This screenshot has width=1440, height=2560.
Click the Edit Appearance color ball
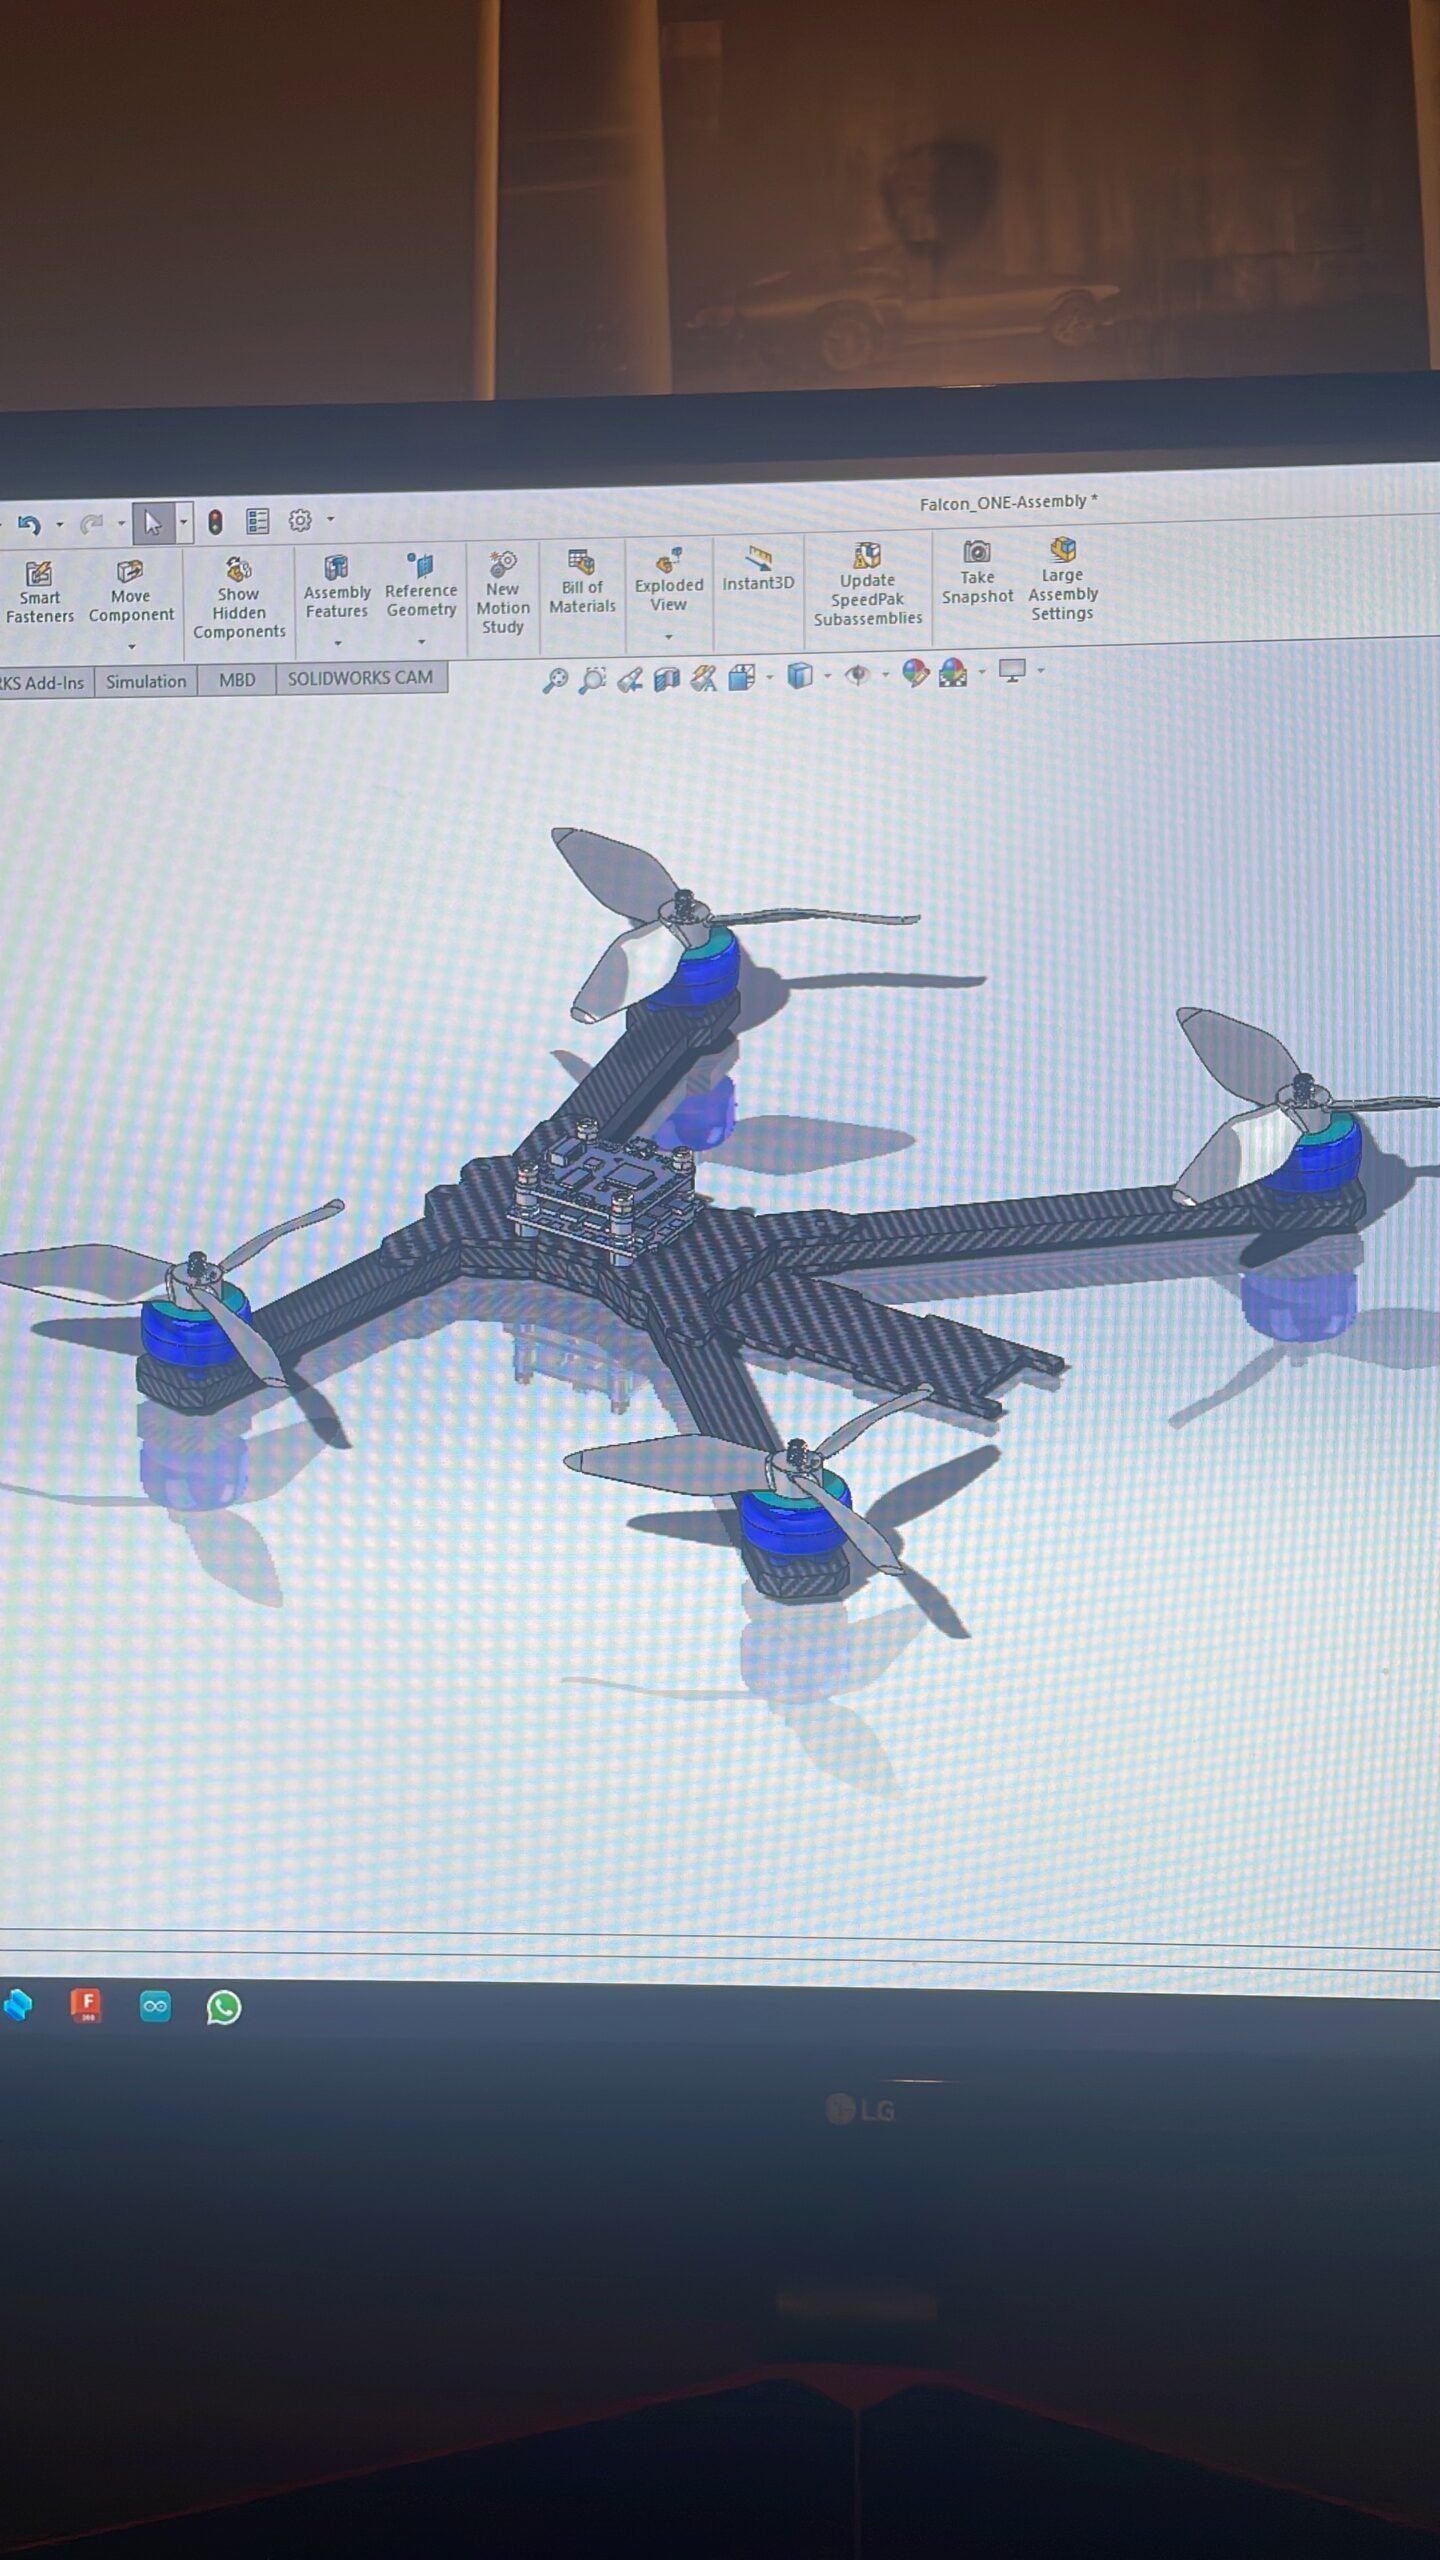click(x=915, y=673)
